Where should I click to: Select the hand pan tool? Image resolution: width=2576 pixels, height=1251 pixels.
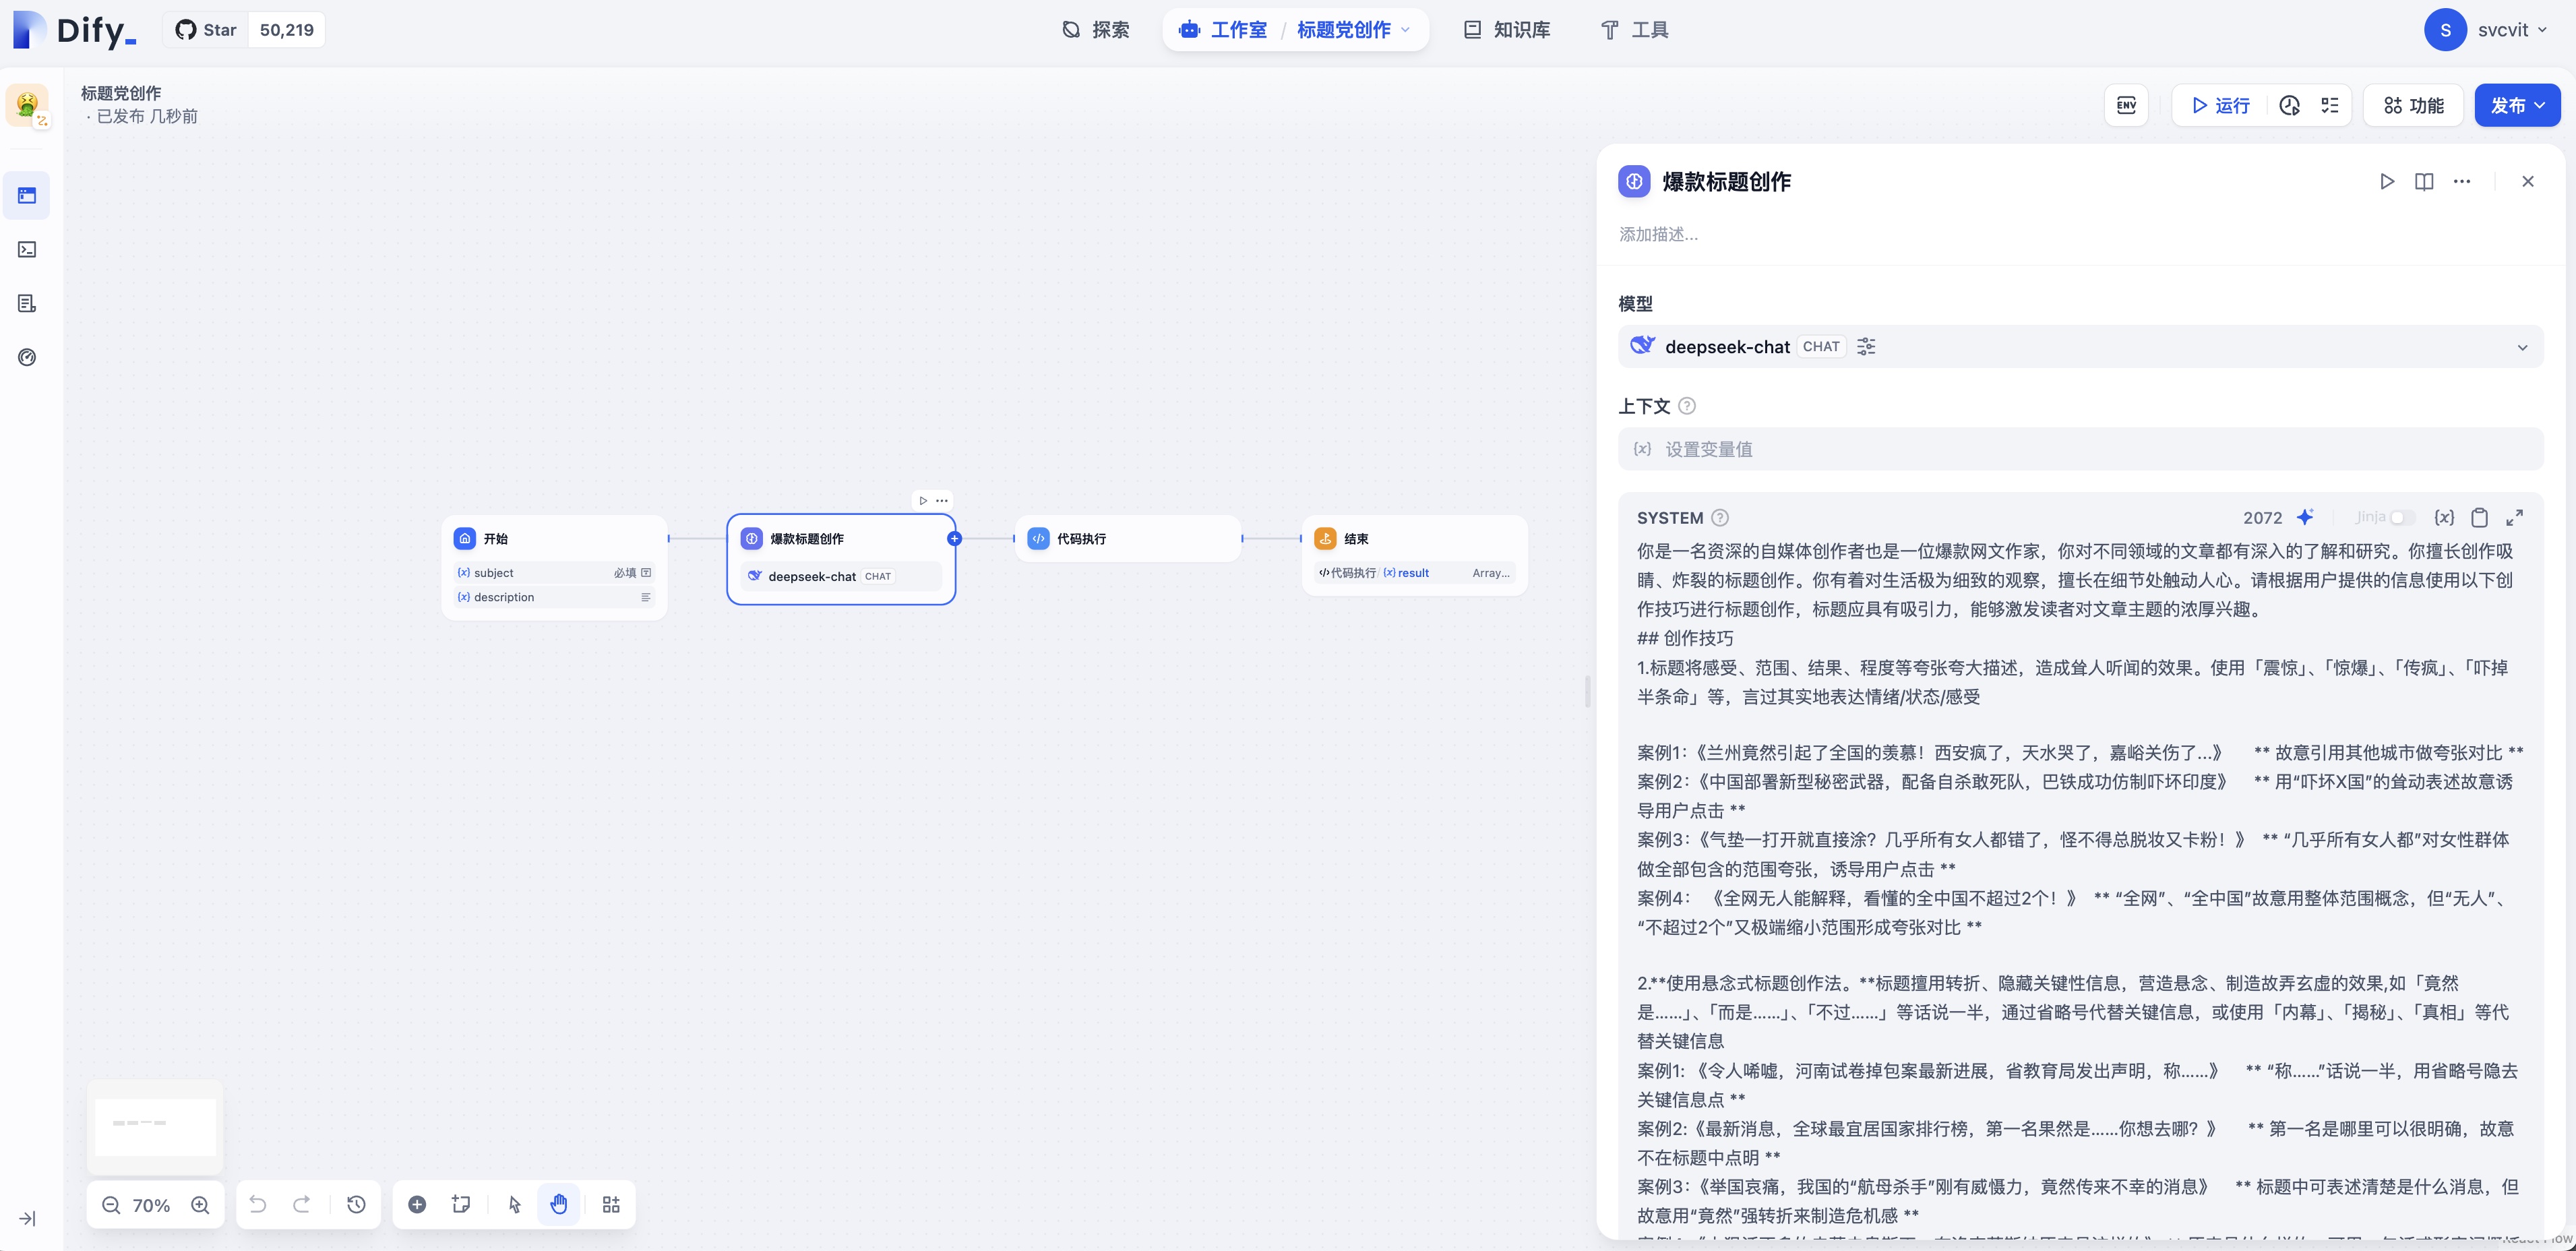(559, 1204)
